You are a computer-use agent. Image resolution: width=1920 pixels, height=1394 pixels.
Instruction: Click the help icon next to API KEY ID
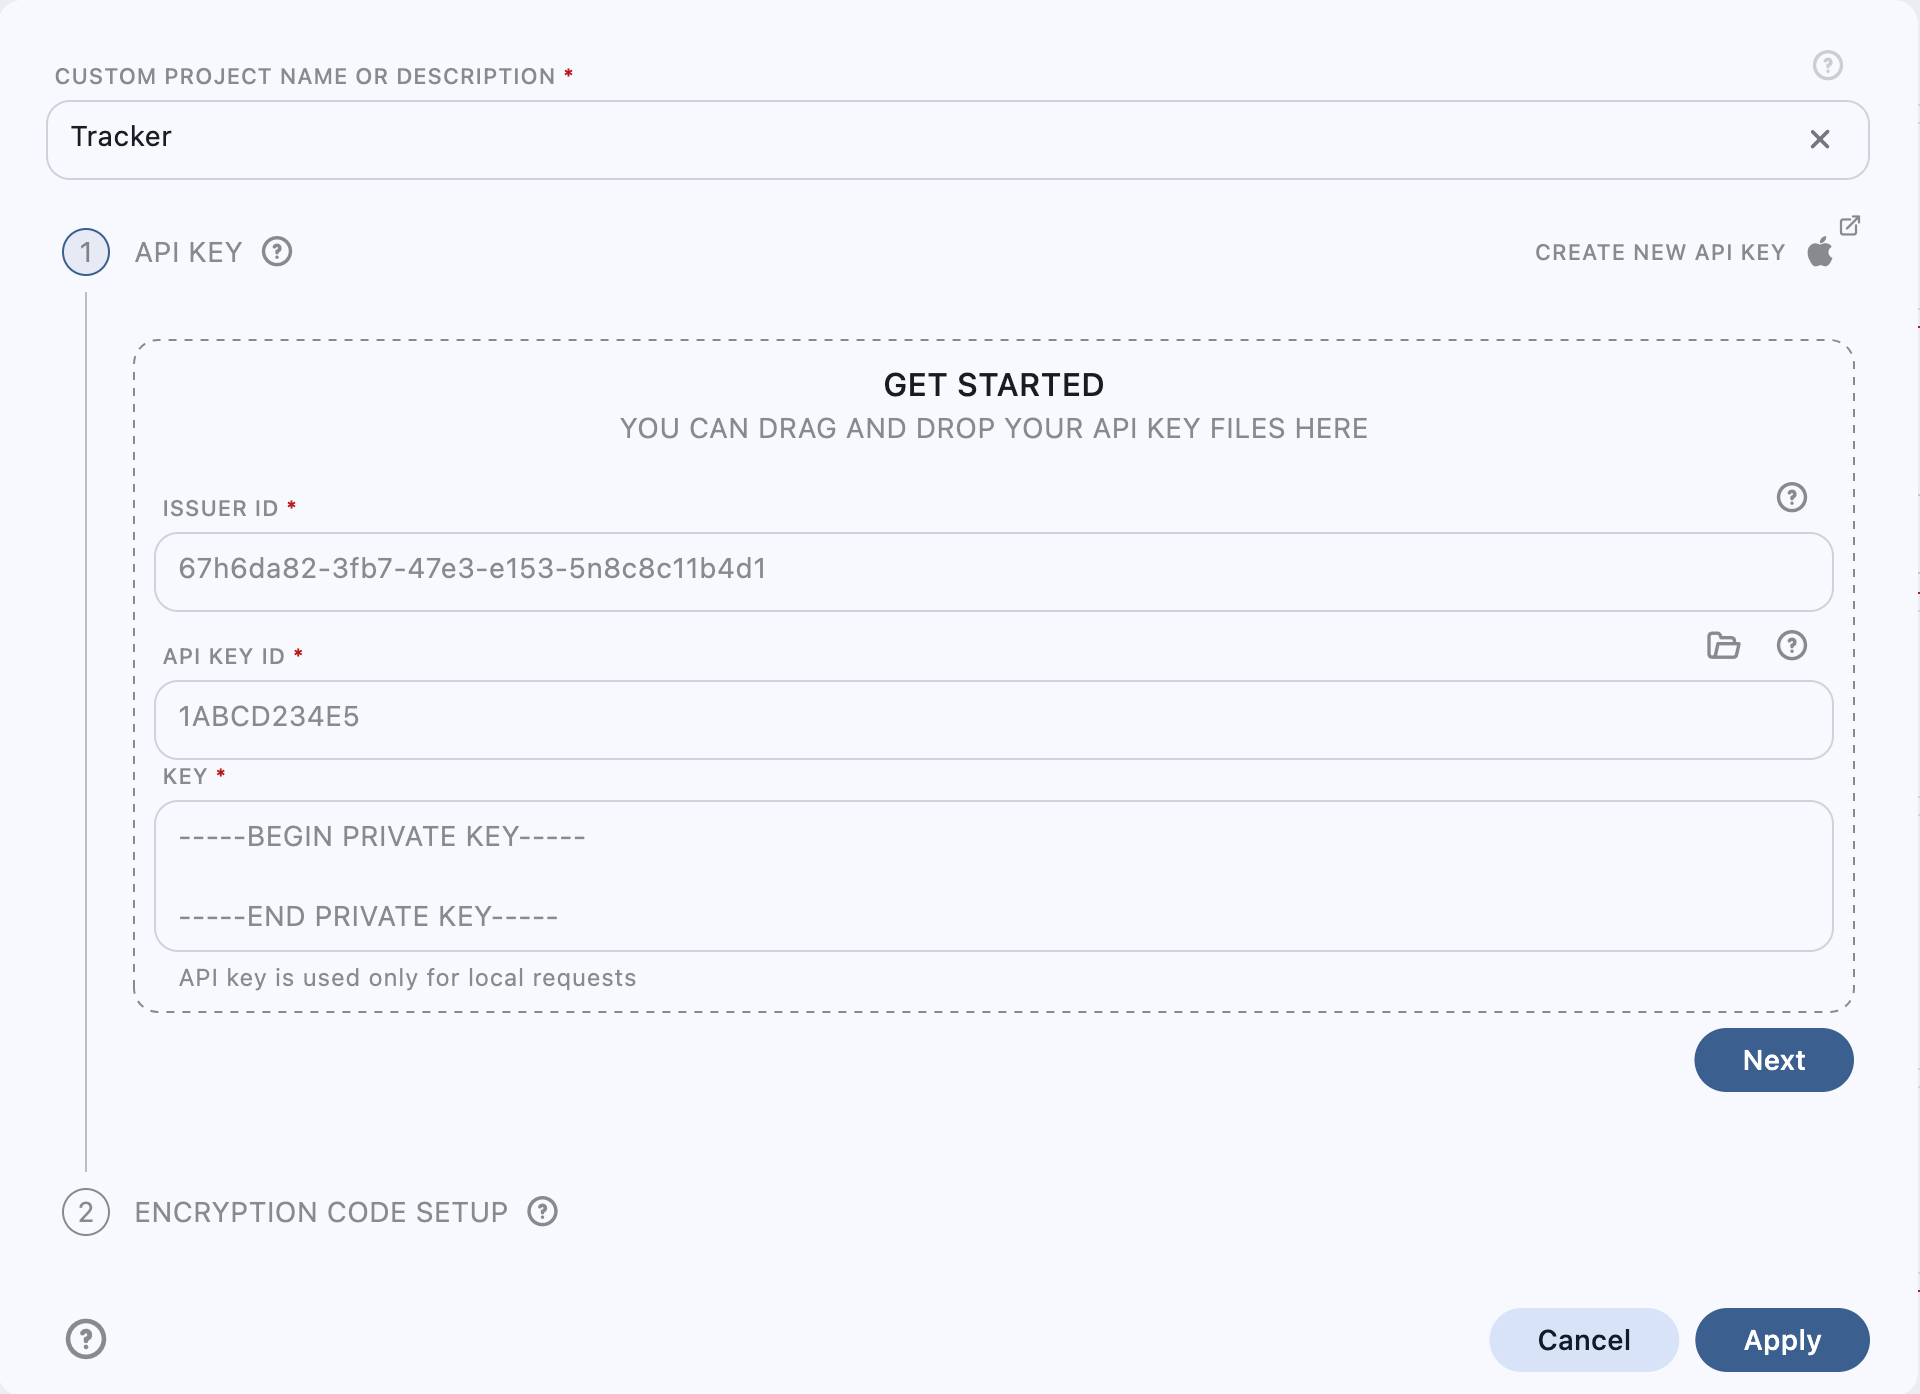(x=1792, y=646)
